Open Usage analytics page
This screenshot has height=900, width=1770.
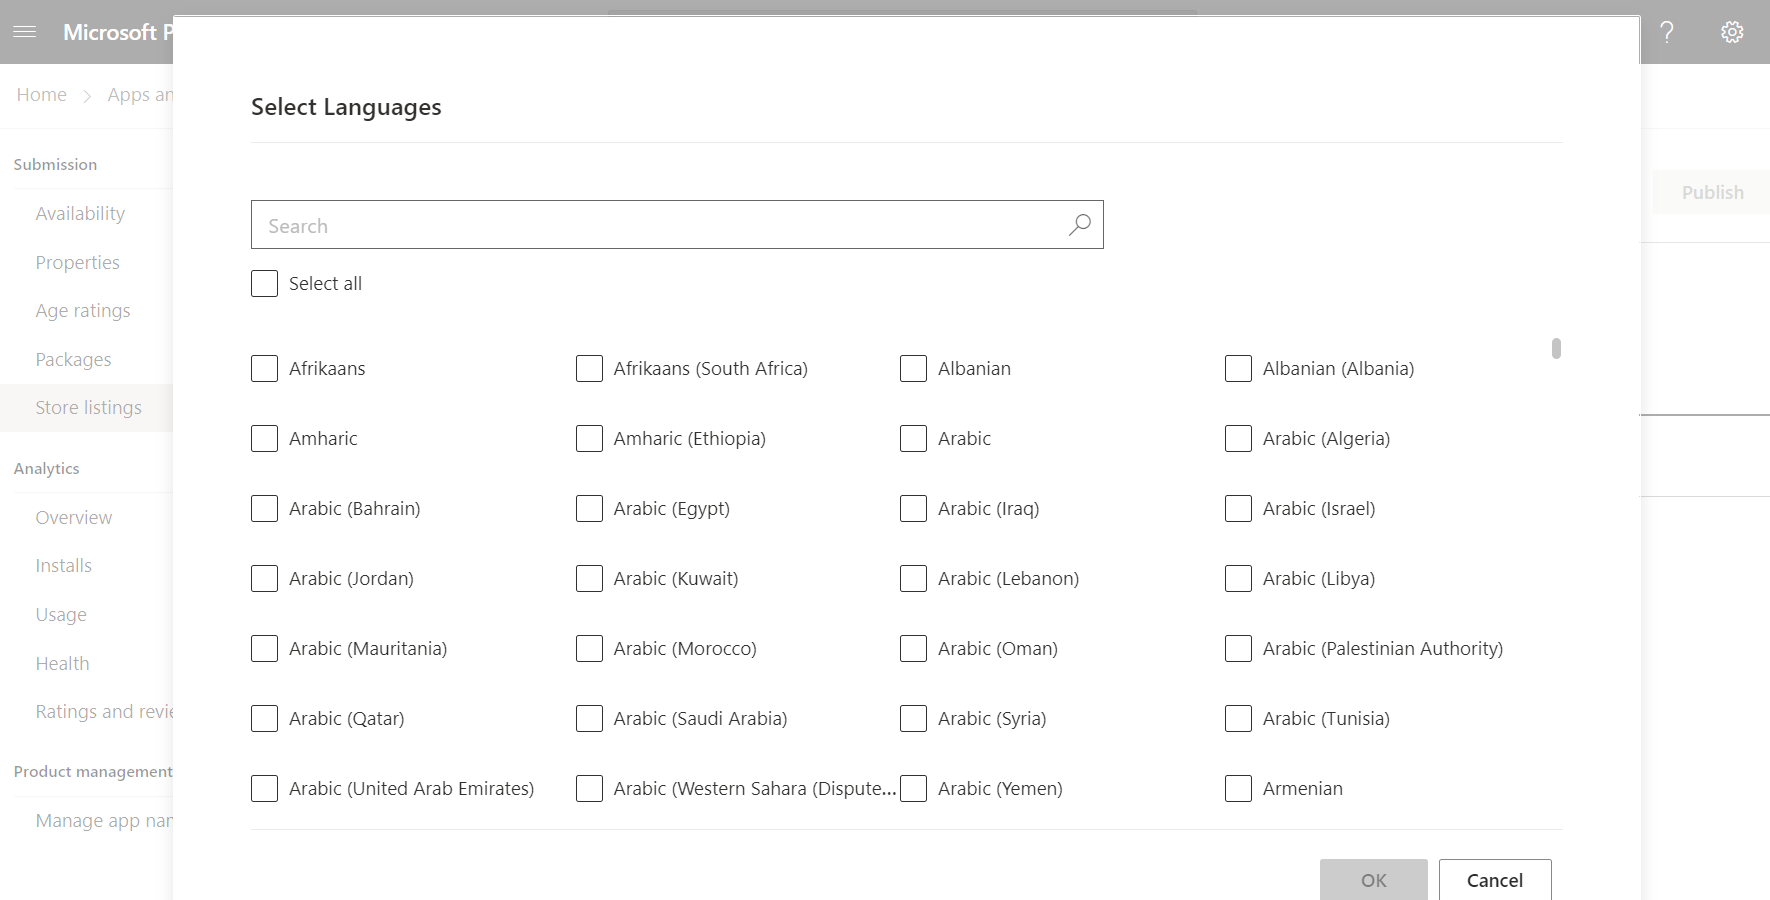(61, 615)
